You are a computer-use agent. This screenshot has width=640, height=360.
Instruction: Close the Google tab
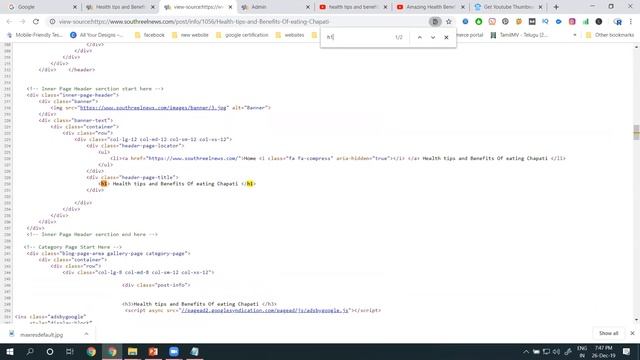(75, 7)
